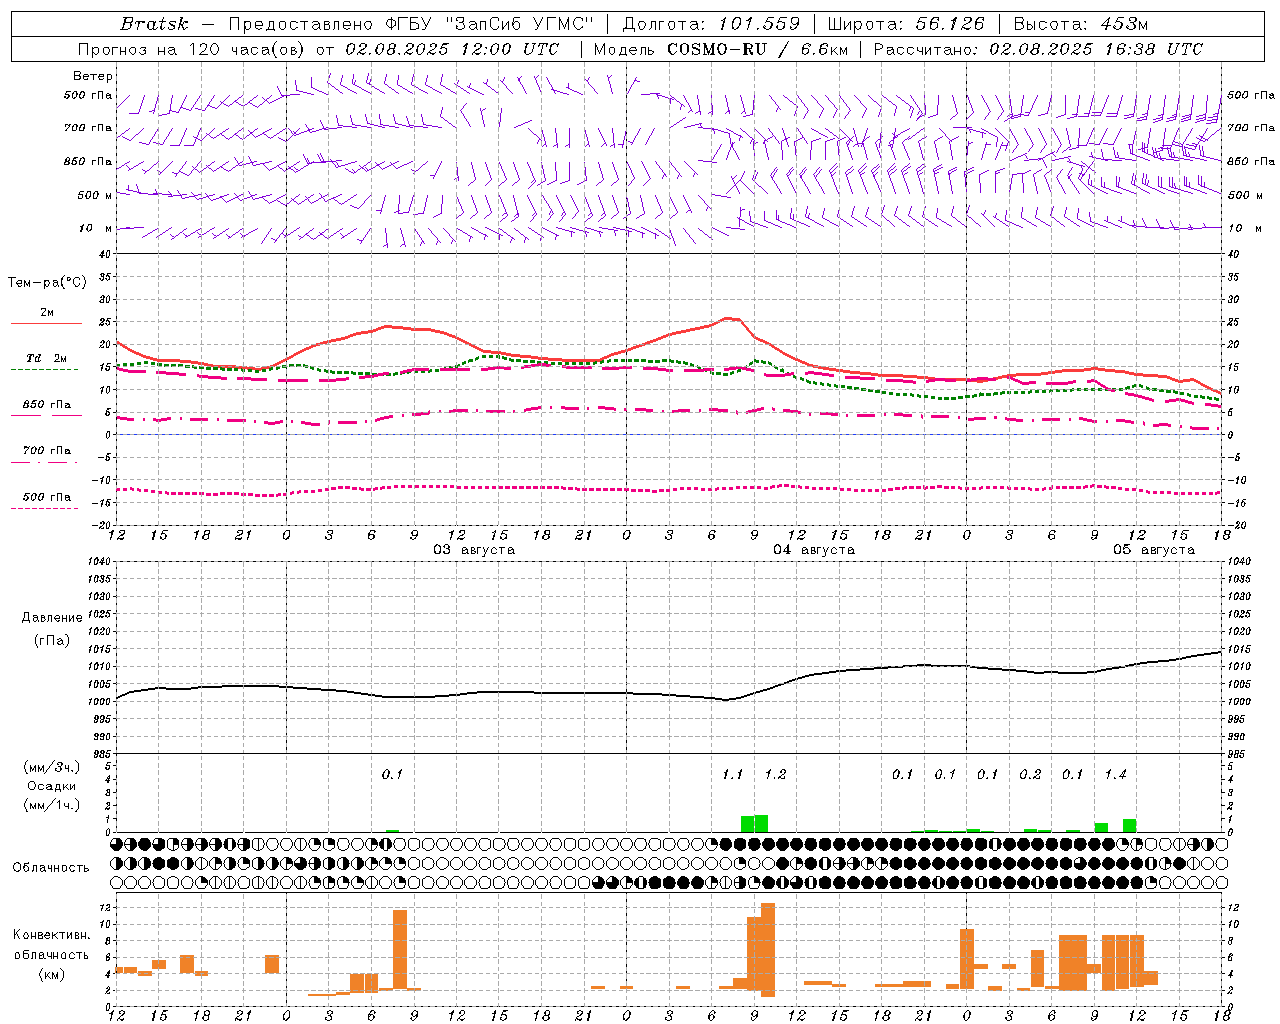Click the "05 августа" date label

tap(1154, 550)
